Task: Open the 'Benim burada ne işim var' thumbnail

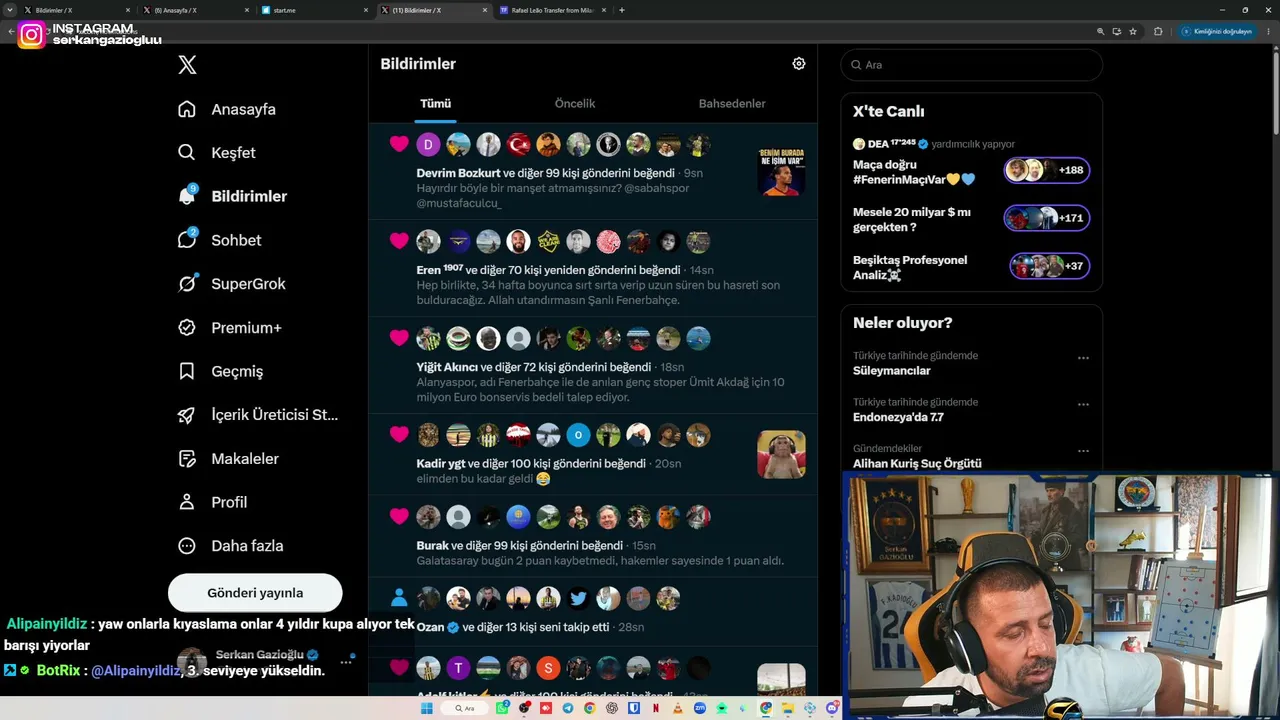Action: (x=782, y=171)
